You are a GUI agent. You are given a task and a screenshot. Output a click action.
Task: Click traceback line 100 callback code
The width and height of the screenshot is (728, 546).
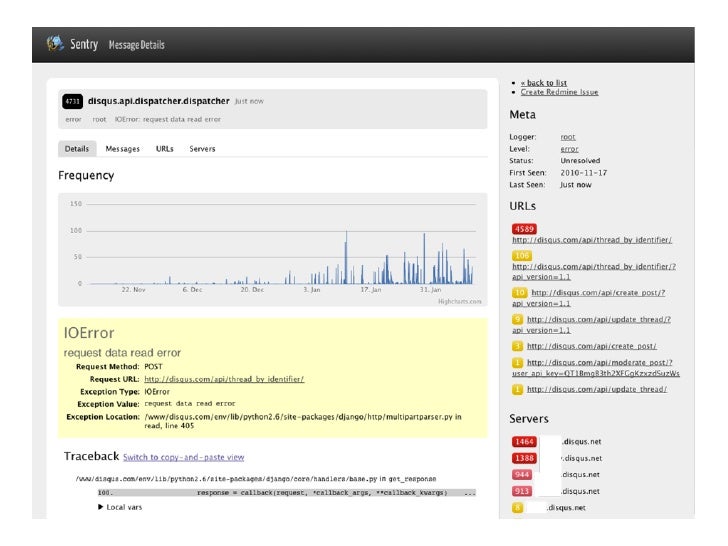coord(322,493)
